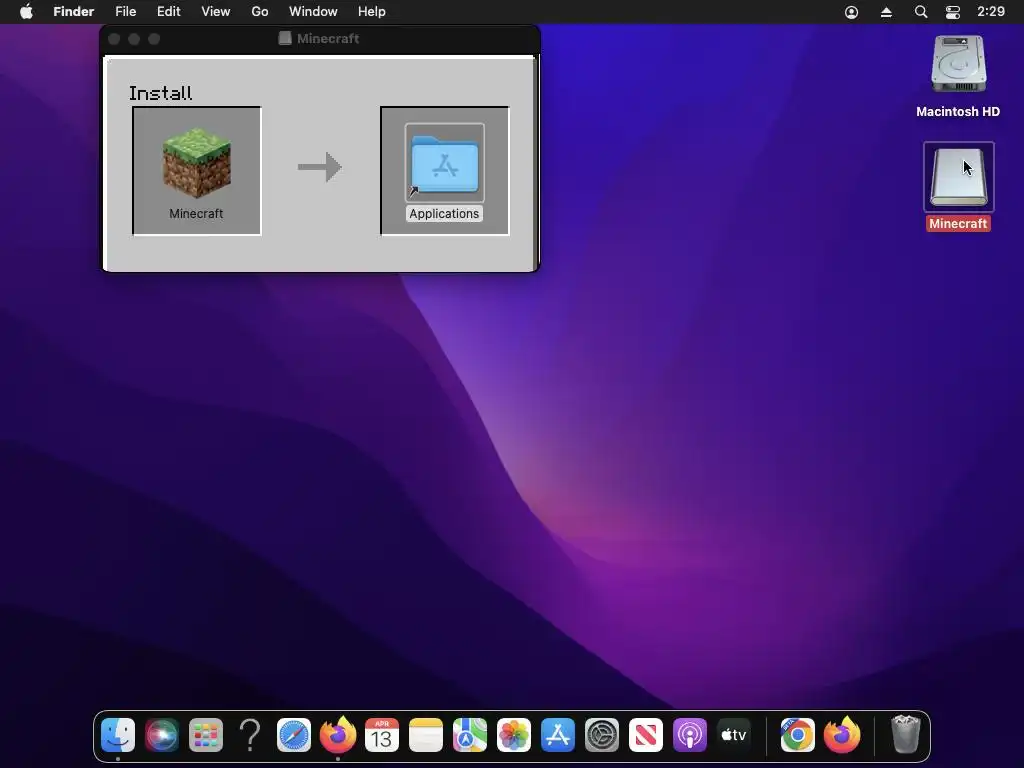The width and height of the screenshot is (1024, 768).
Task: Open the Go menu
Action: [x=260, y=12]
